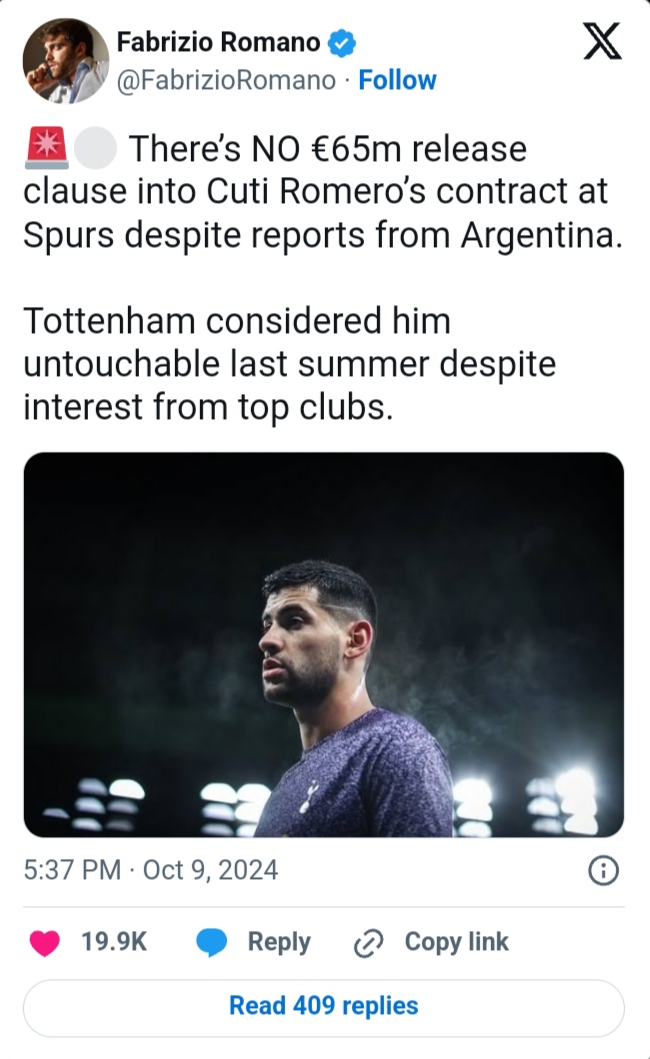
Task: Click the blue reply speech bubble icon
Action: tap(212, 942)
